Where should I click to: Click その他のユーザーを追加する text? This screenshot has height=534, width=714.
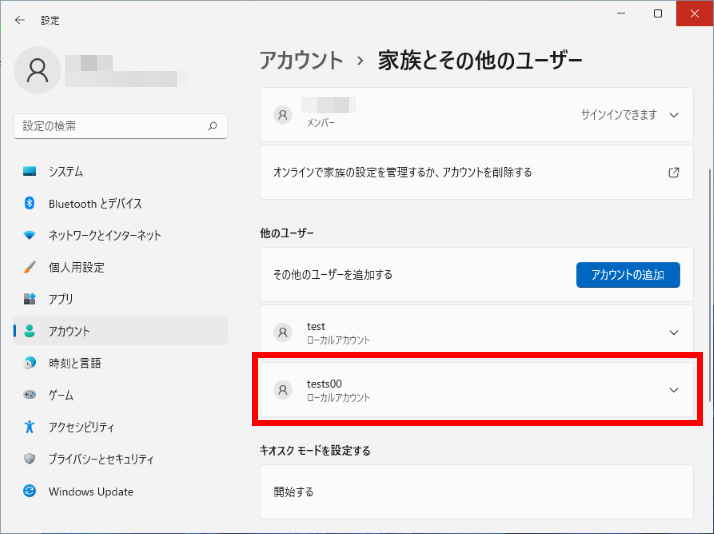point(333,275)
